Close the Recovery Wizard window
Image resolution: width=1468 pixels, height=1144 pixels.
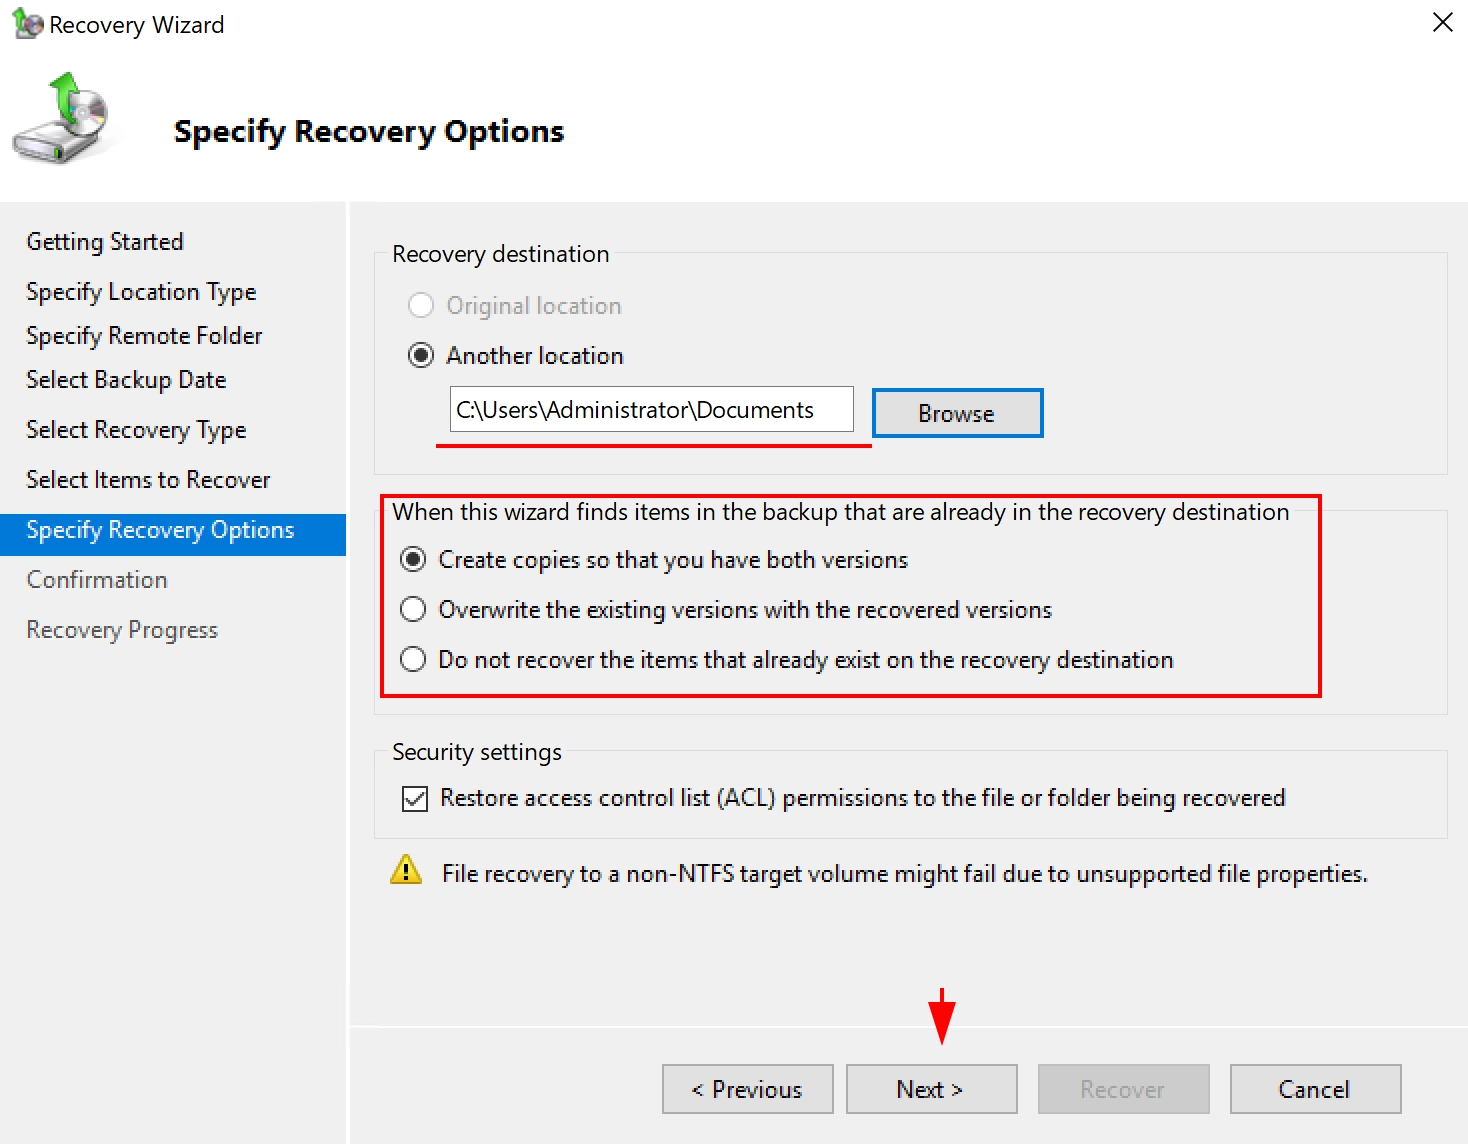(x=1441, y=23)
